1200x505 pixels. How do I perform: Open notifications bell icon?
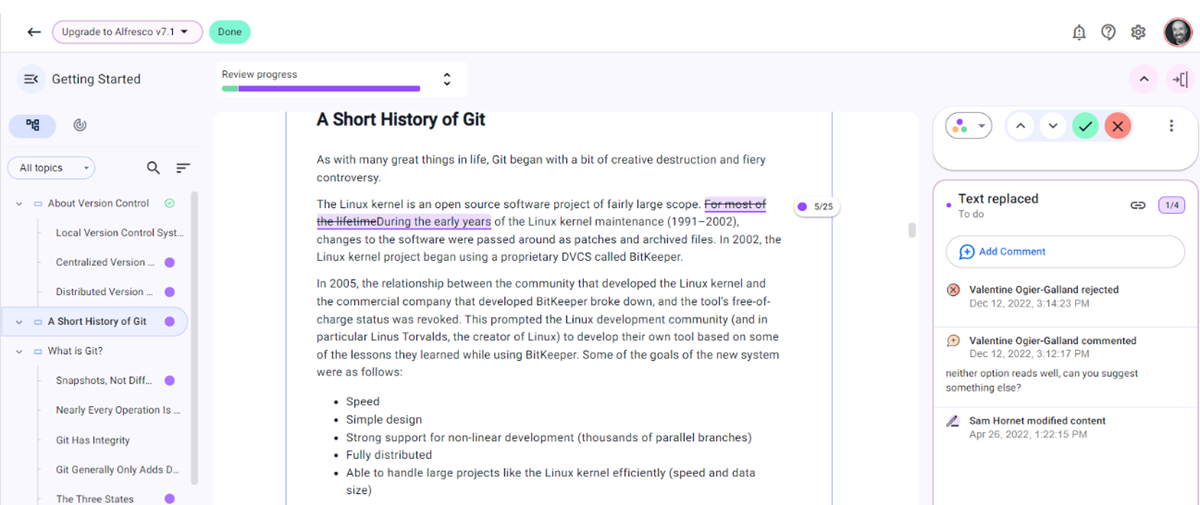[1079, 32]
